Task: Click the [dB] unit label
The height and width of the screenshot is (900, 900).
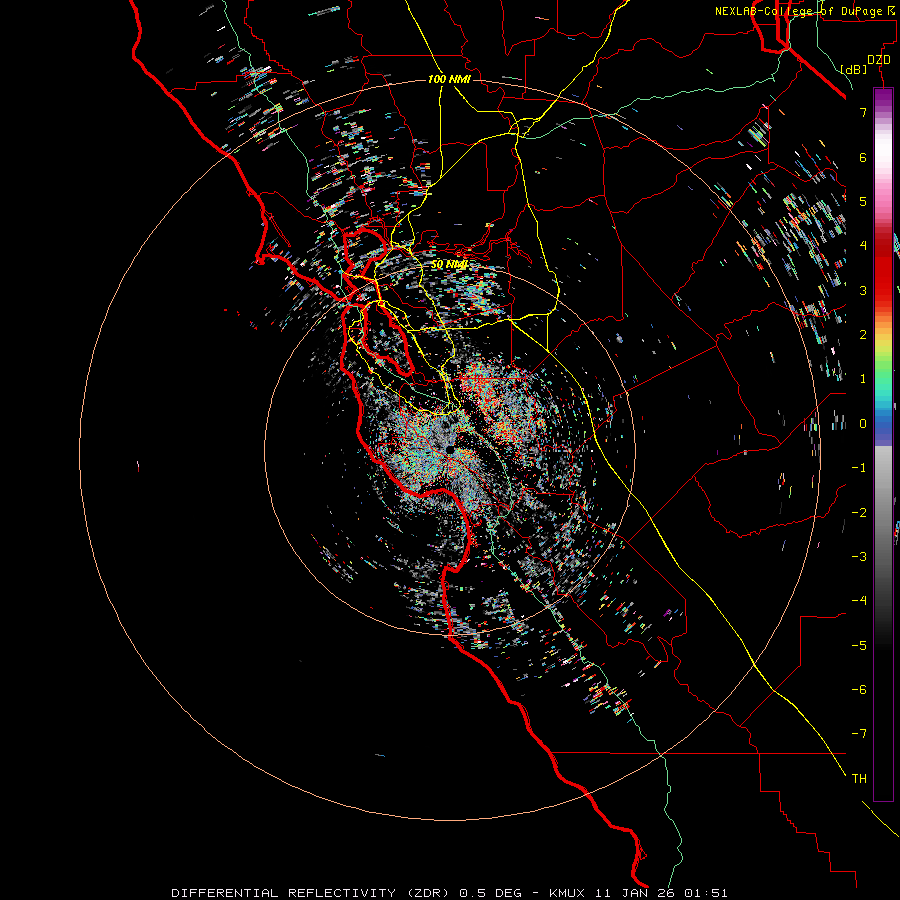Action: (854, 69)
